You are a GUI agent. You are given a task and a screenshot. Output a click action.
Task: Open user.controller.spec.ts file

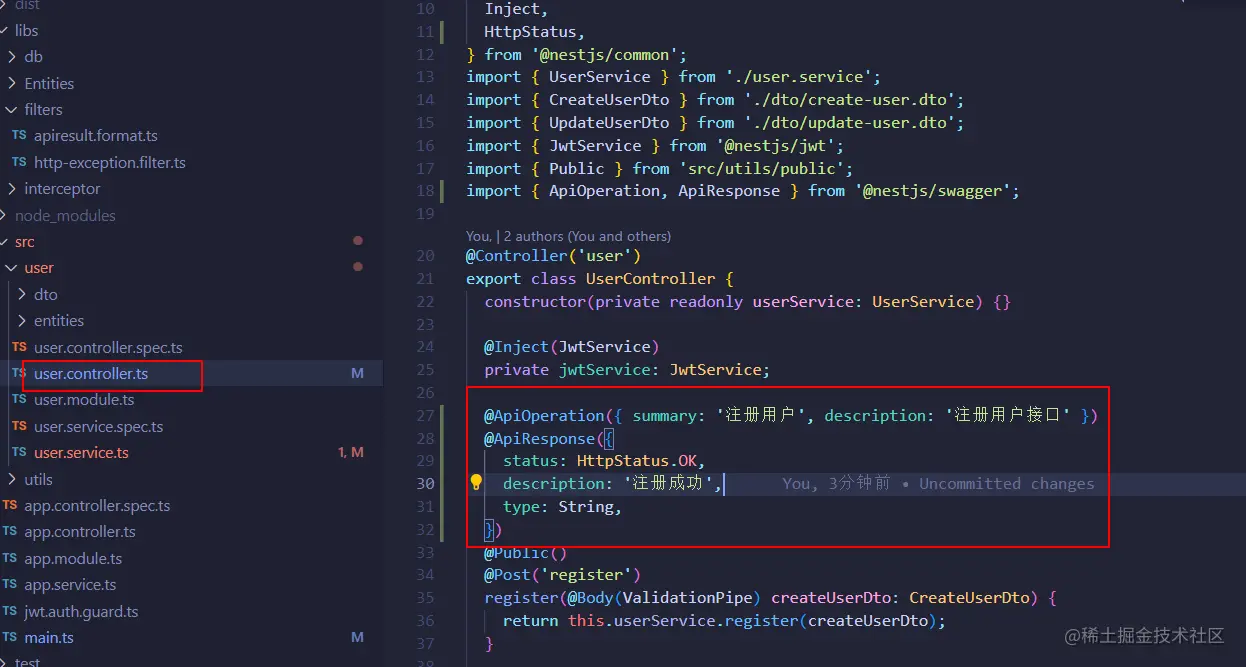(108, 348)
